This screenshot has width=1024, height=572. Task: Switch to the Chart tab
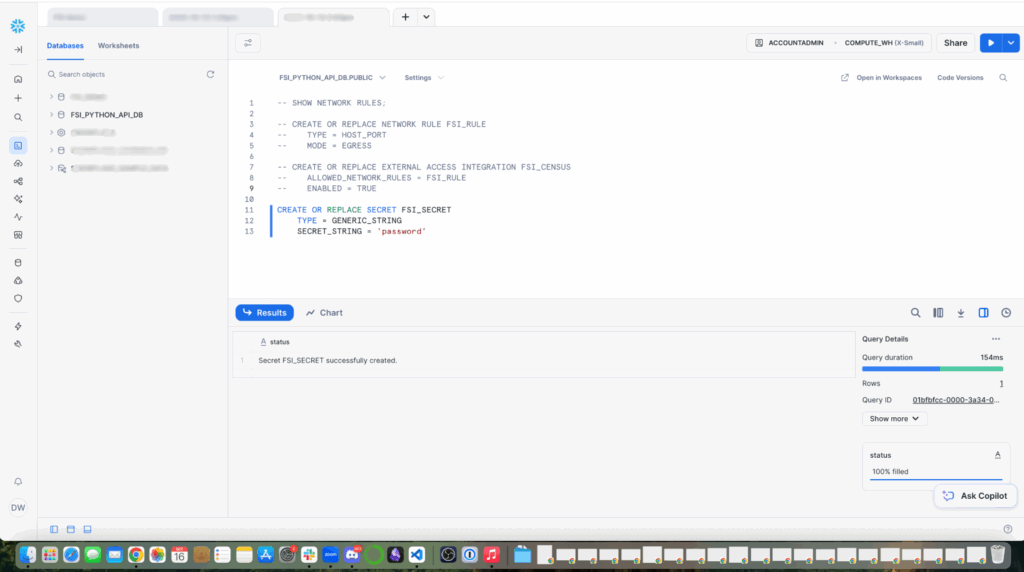[324, 313]
